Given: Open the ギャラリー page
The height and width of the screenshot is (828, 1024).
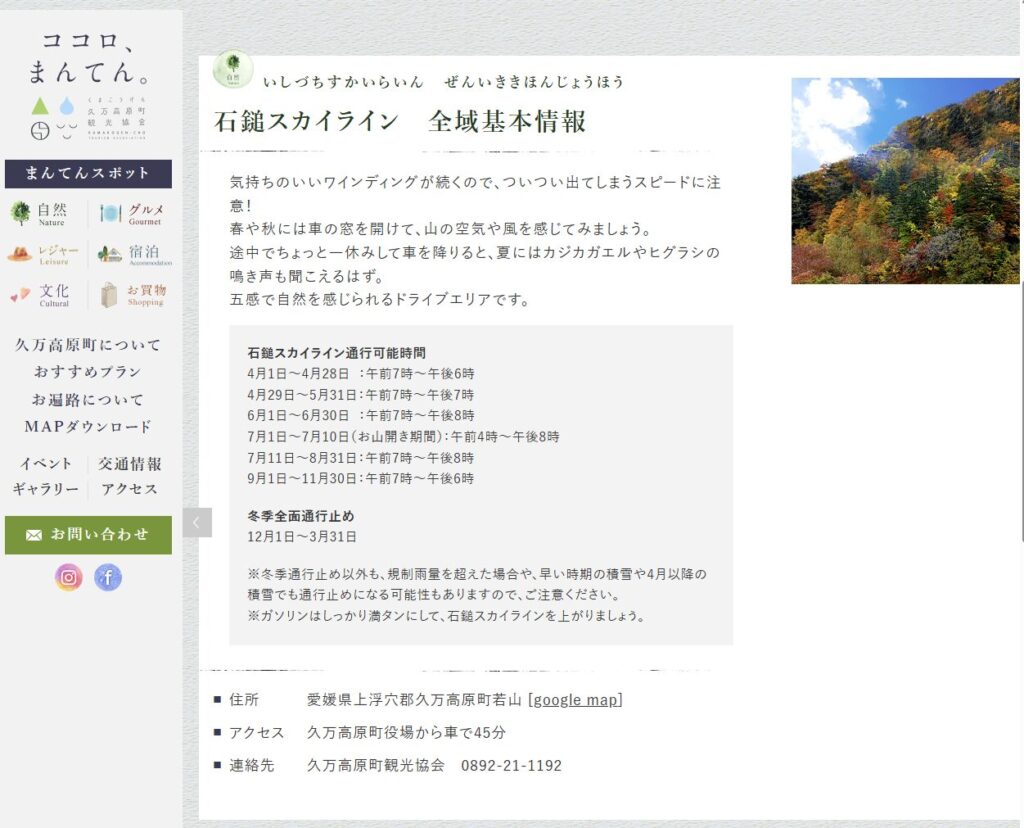Looking at the screenshot, I should (46, 489).
